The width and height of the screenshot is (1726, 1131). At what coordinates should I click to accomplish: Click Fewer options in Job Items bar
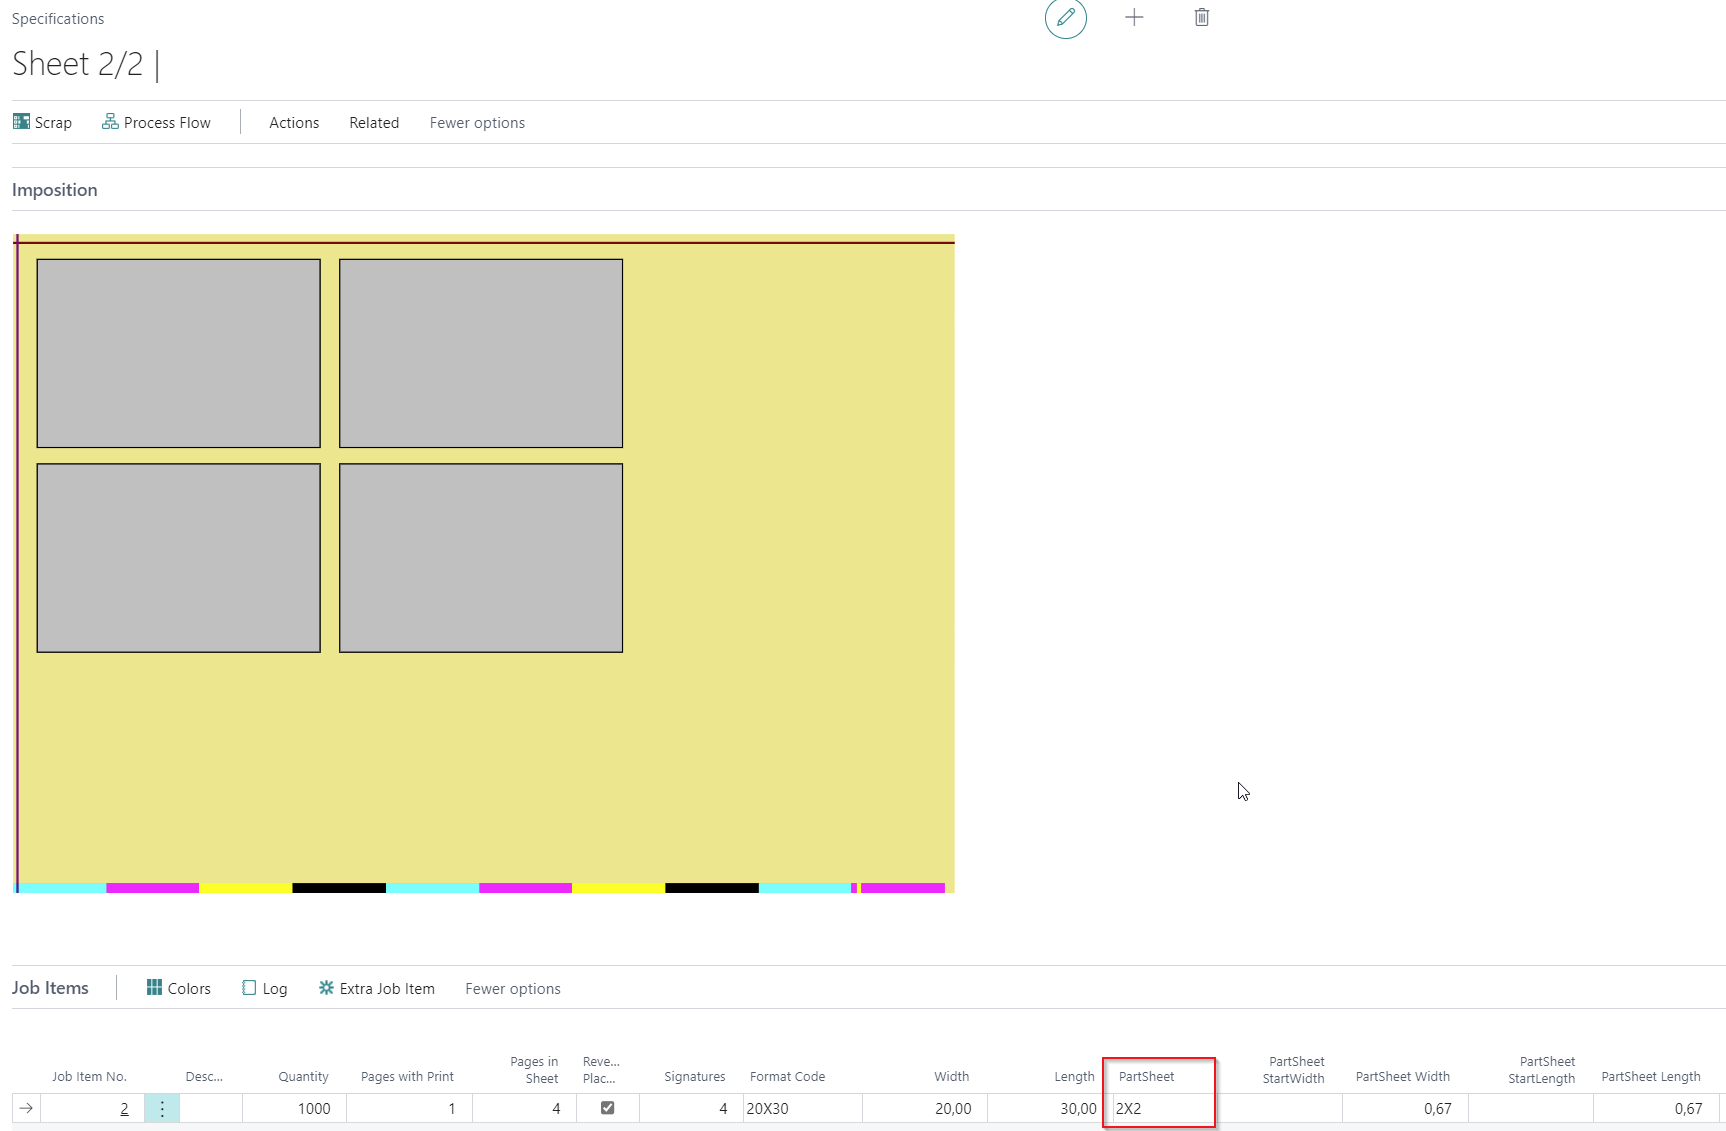512,988
